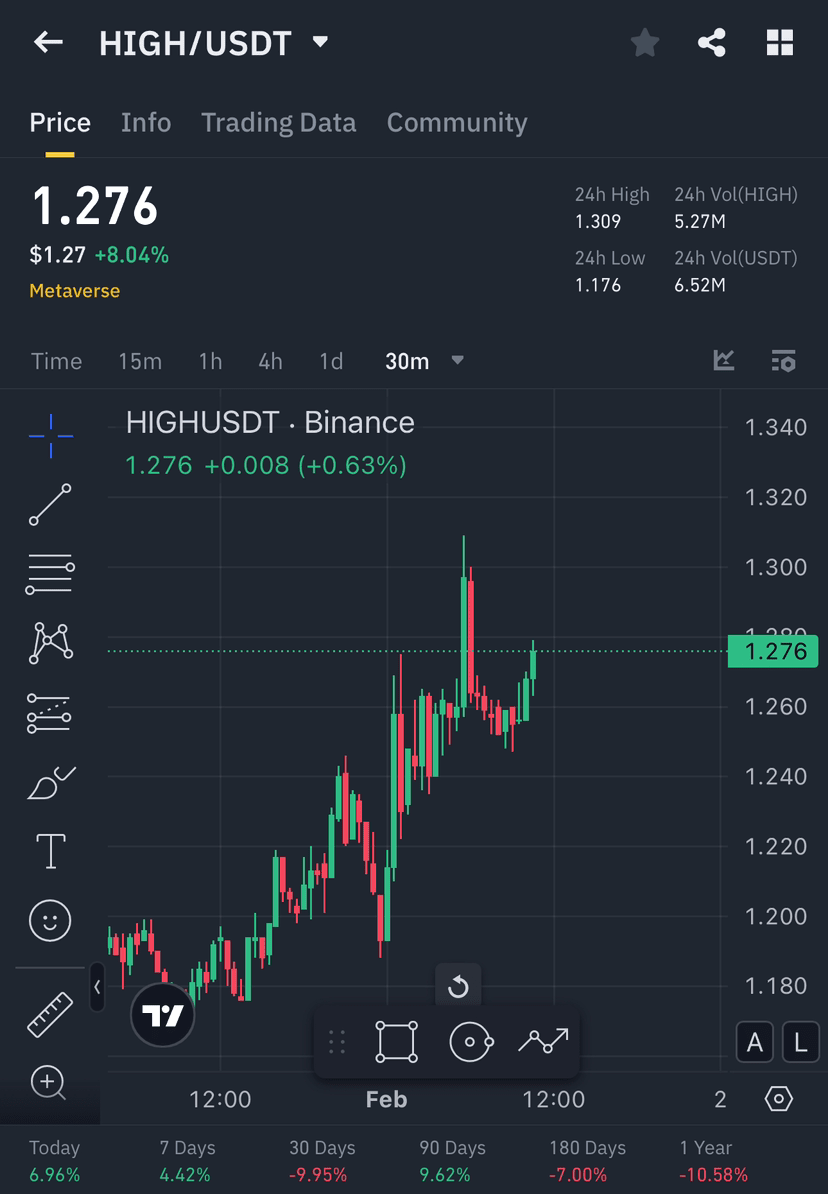The height and width of the screenshot is (1194, 828).
Task: Select the horizontal lines tool
Action: (x=50, y=574)
